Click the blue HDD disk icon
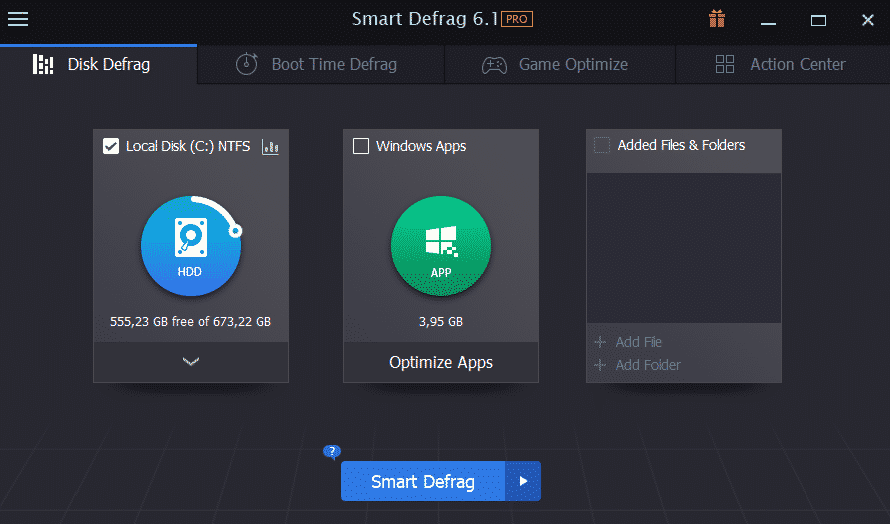This screenshot has width=890, height=524. coord(190,246)
